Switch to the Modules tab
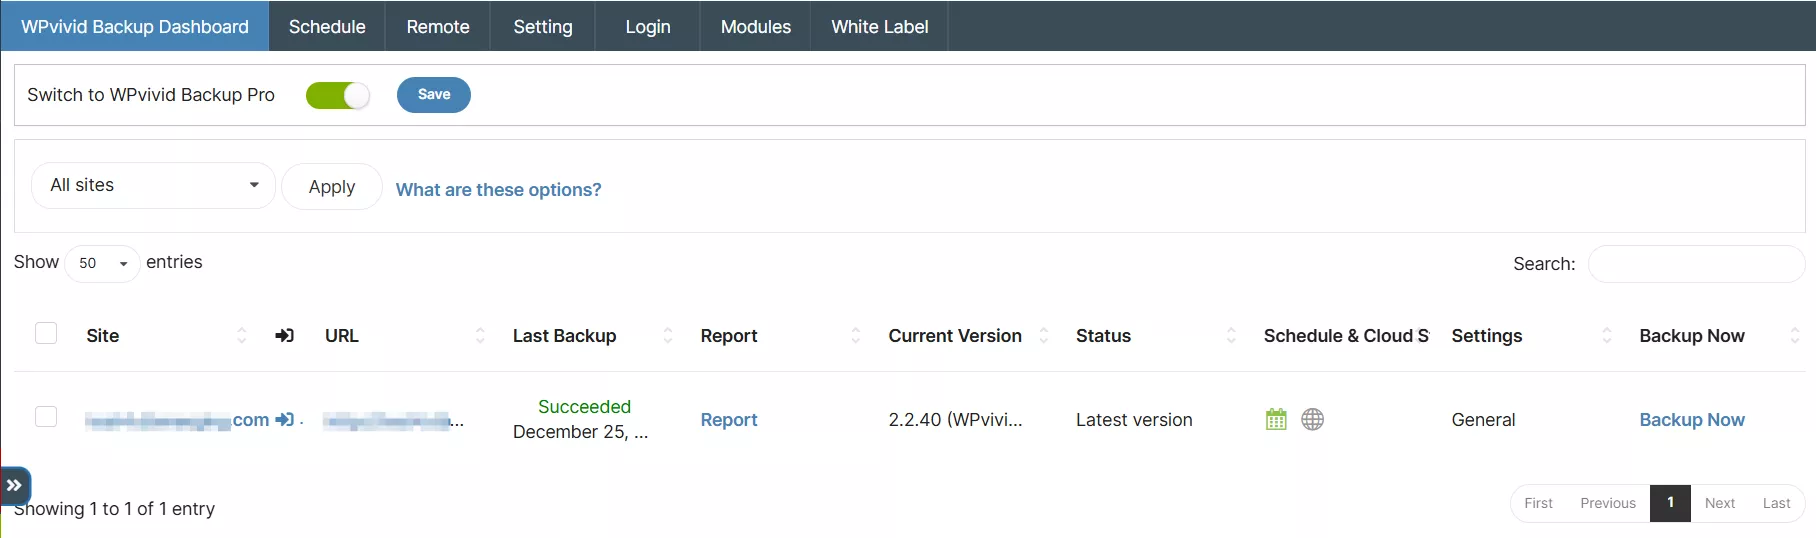 [756, 26]
